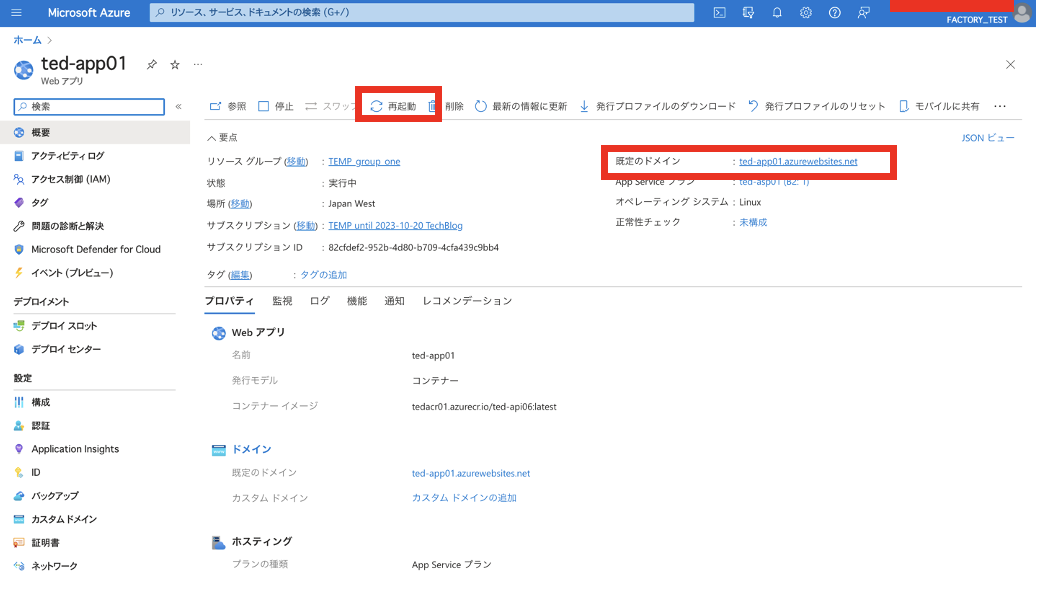Select 概要 in the sidebar

tap(95, 133)
